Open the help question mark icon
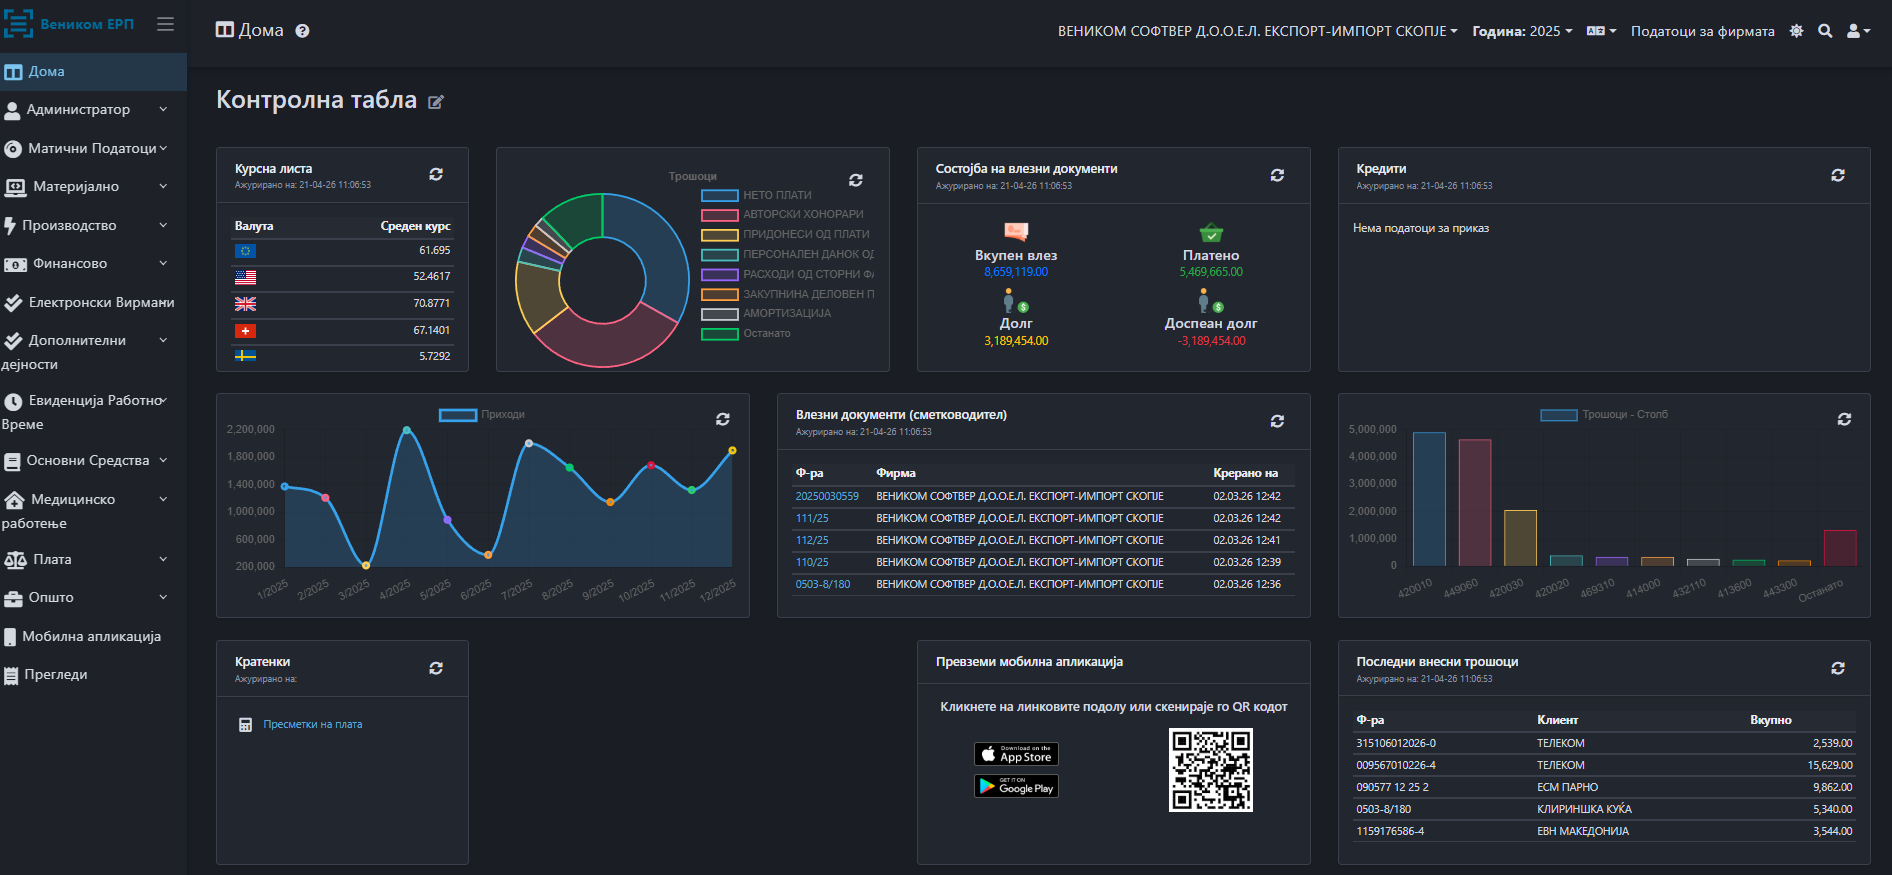The height and width of the screenshot is (875, 1892). tap(302, 31)
